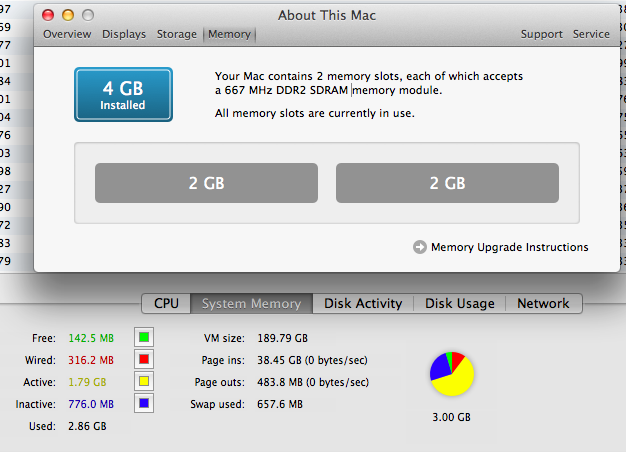The width and height of the screenshot is (626, 452).
Task: Click the blue Inactive memory color swatch
Action: point(144,403)
